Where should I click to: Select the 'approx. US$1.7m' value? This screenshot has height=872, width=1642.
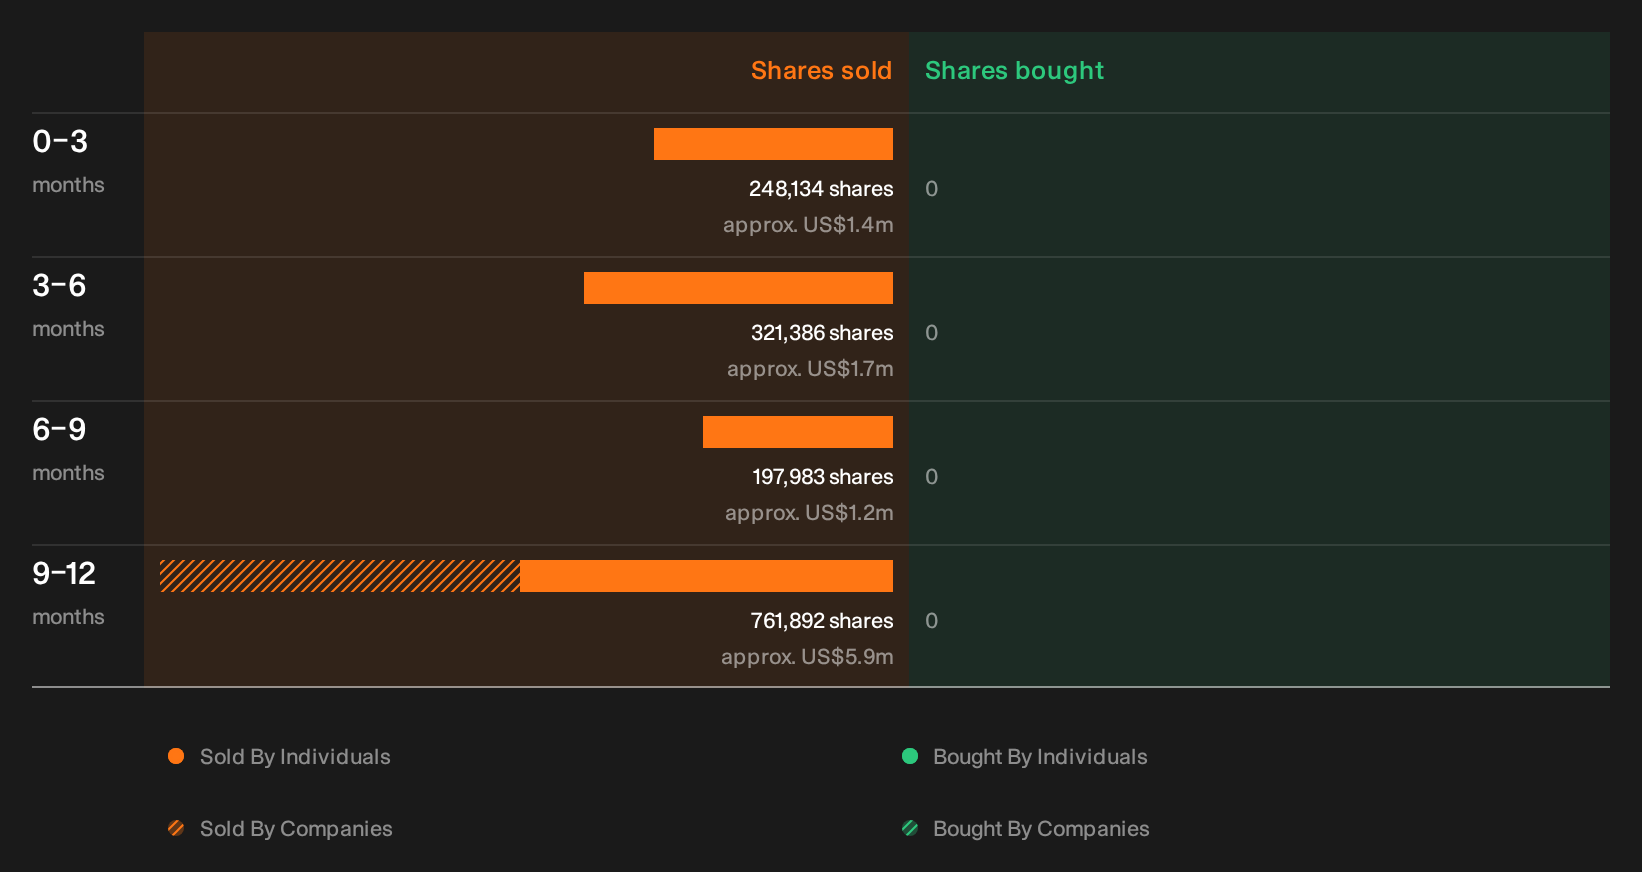[x=810, y=369]
